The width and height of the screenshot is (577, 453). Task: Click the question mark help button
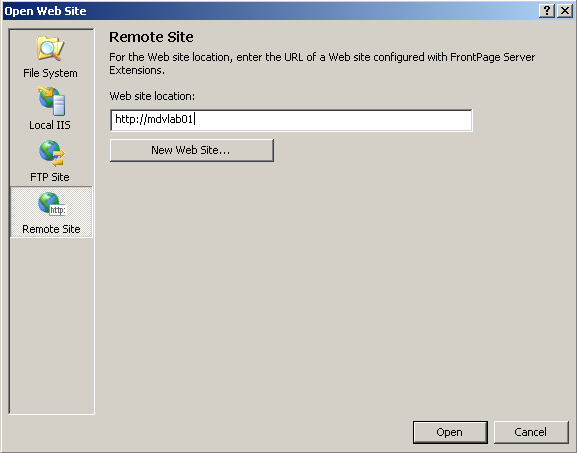(547, 11)
